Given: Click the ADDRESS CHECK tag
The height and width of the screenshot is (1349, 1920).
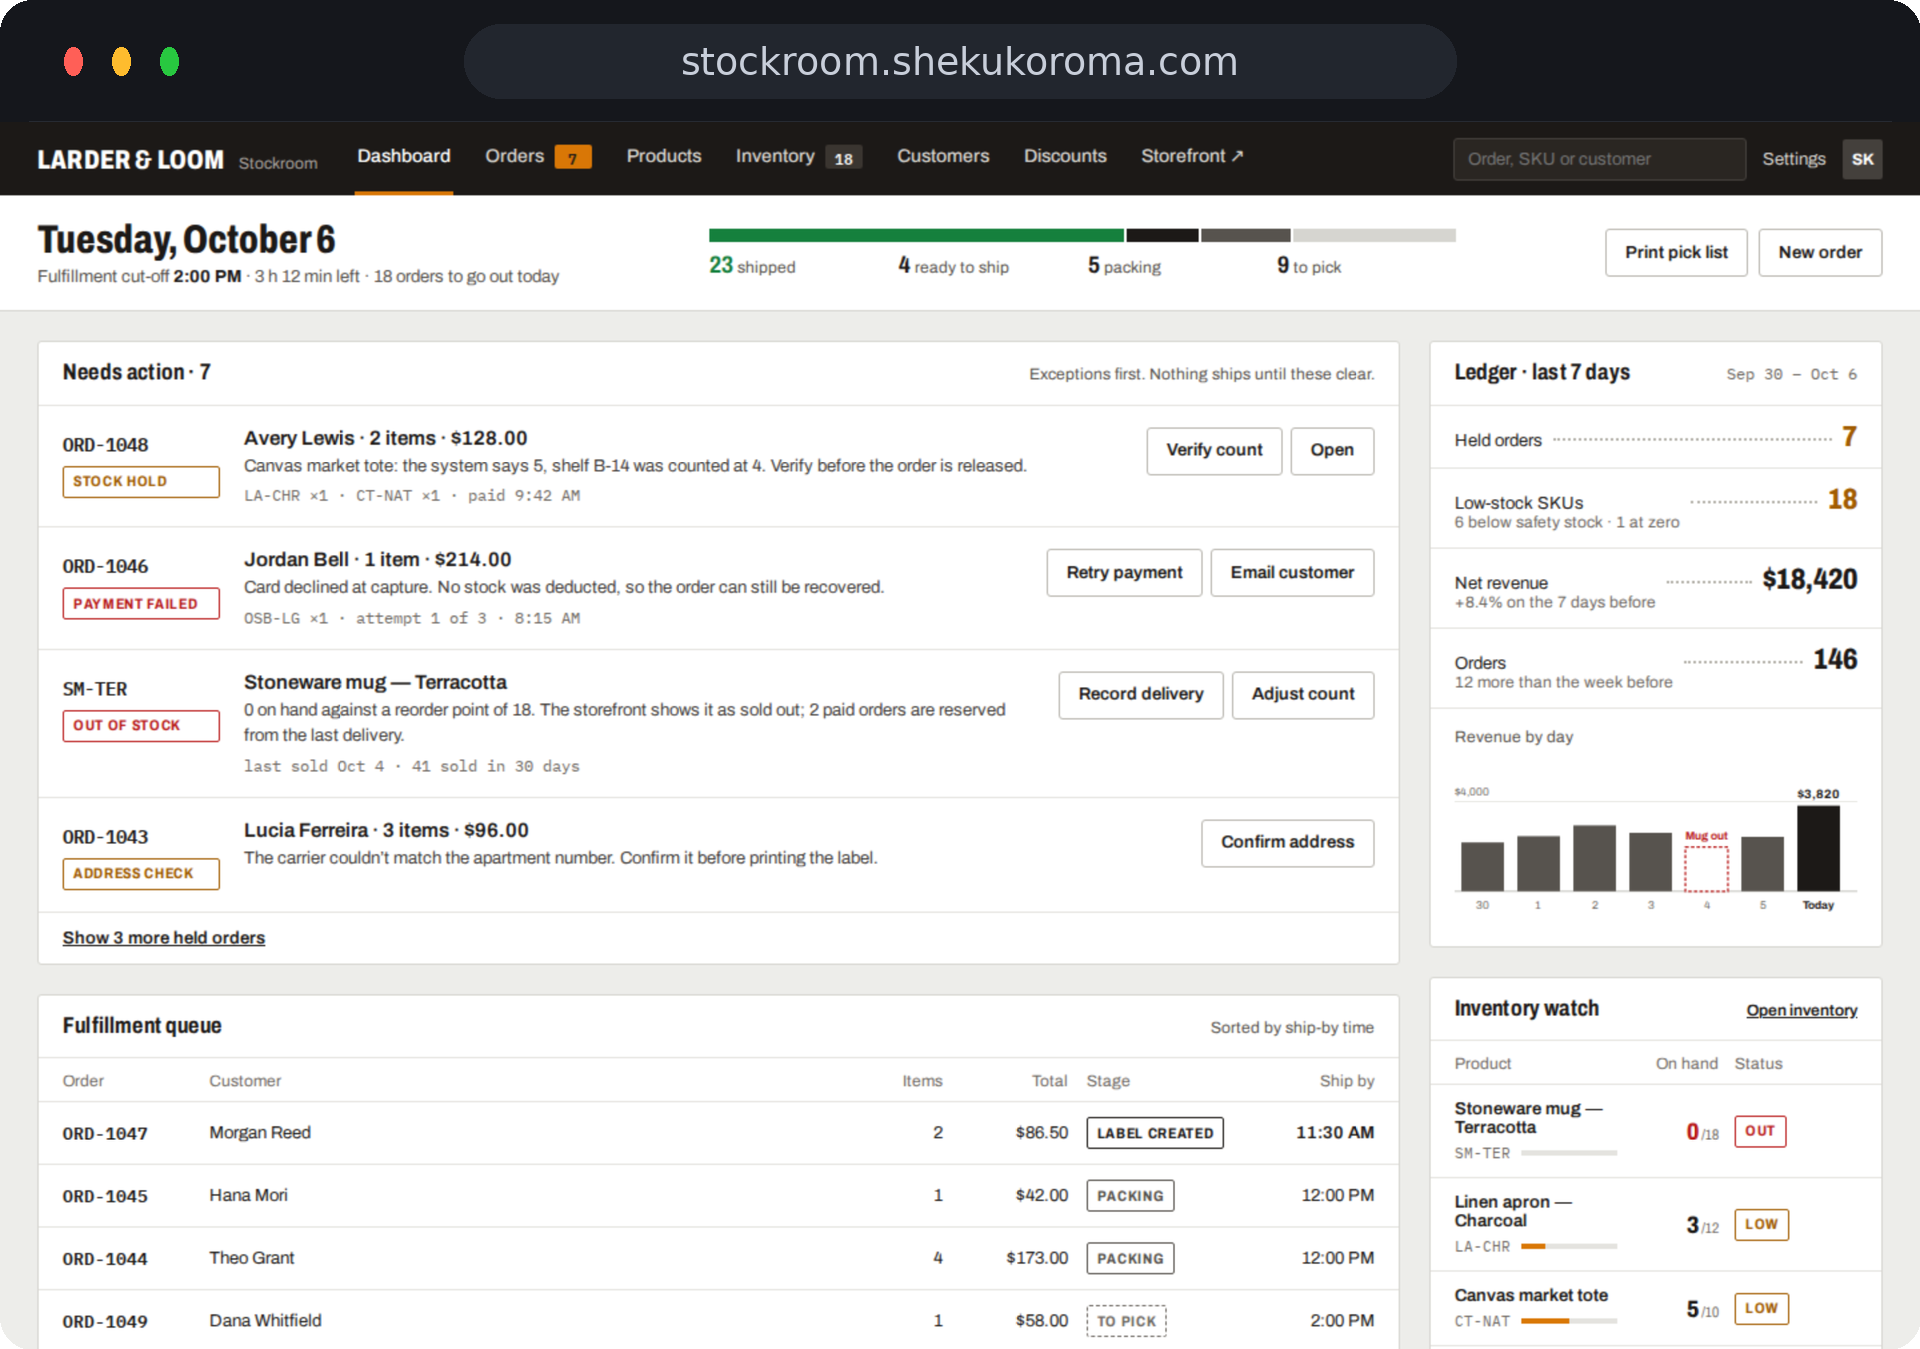Looking at the screenshot, I should click(141, 874).
